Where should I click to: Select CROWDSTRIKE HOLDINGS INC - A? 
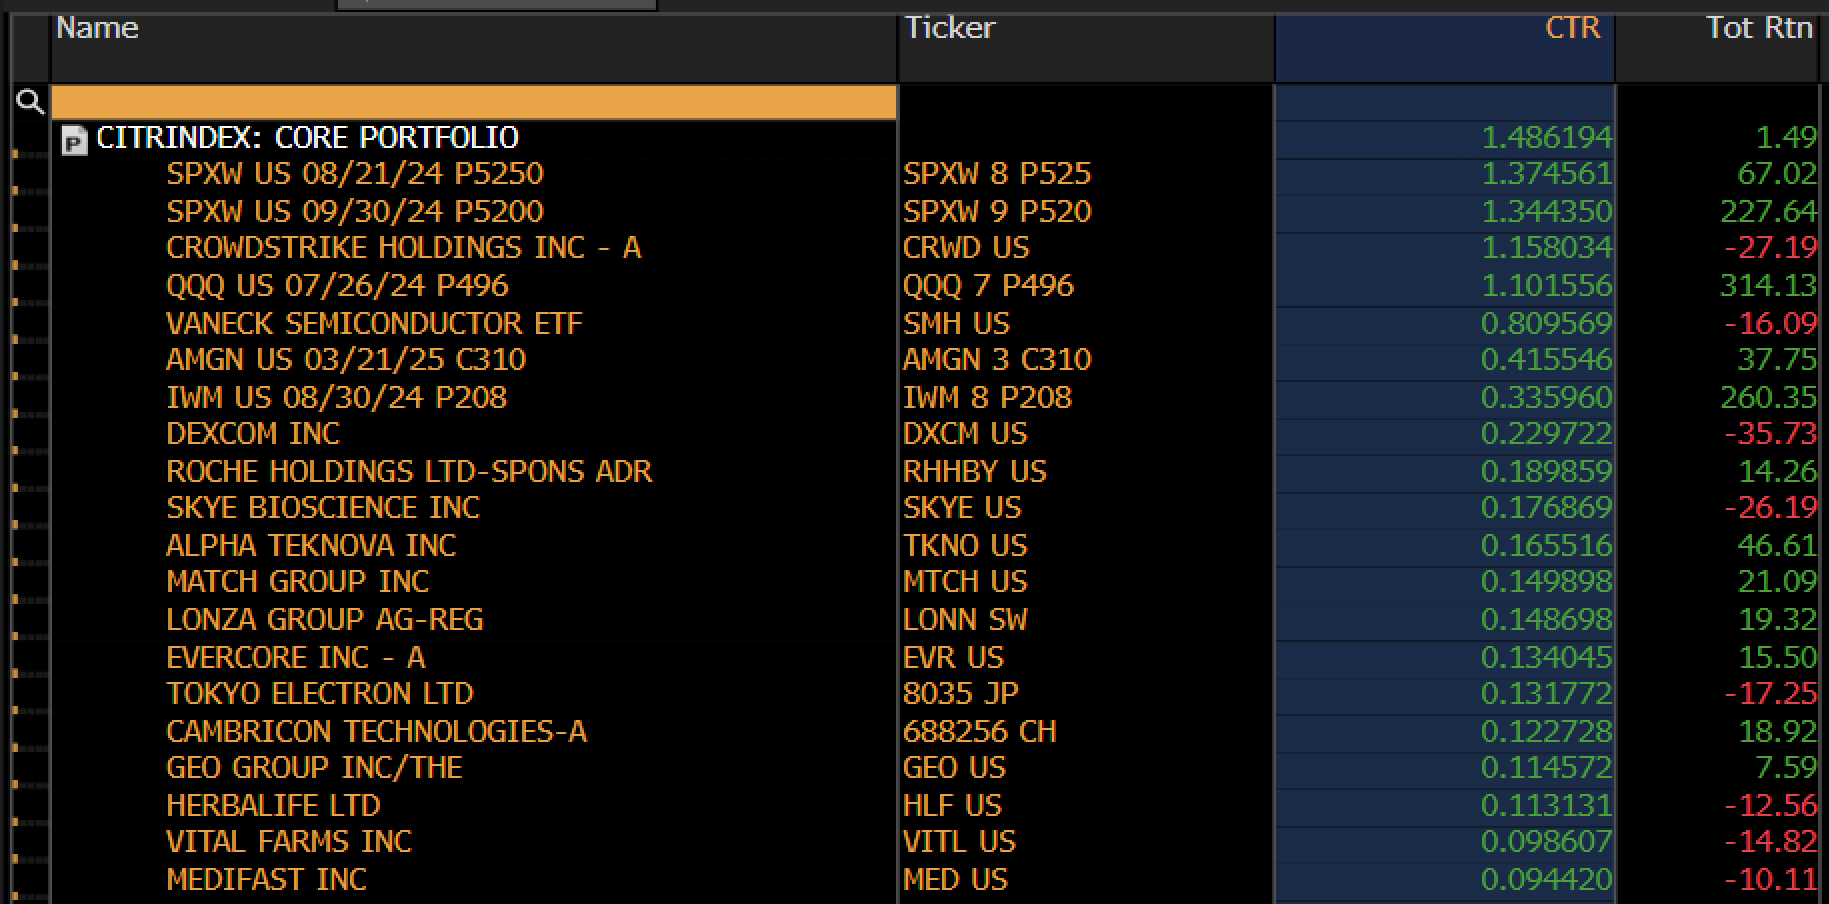403,248
